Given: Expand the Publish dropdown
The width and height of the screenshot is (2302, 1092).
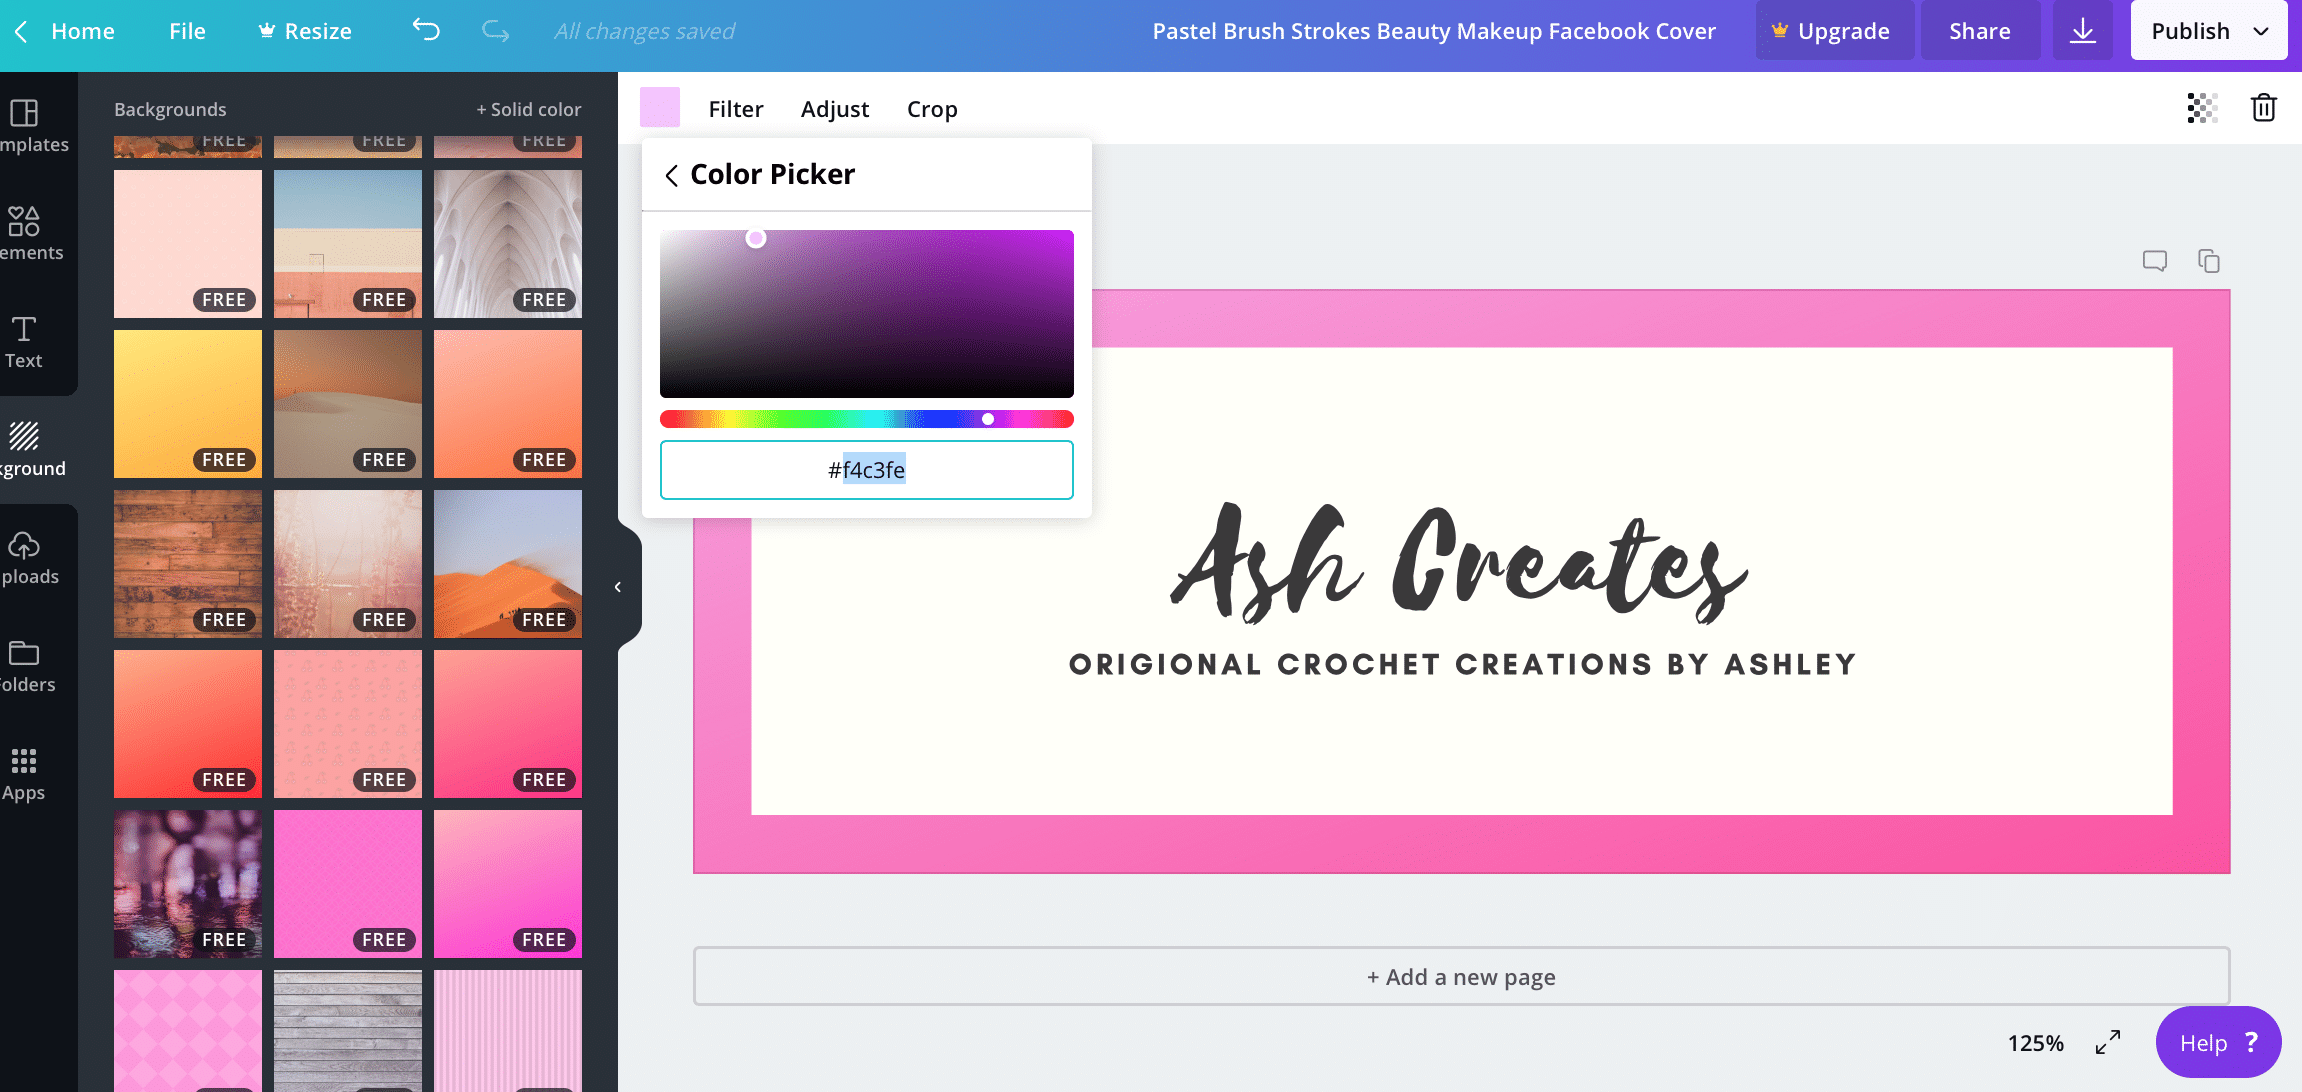Looking at the screenshot, I should tap(2261, 31).
